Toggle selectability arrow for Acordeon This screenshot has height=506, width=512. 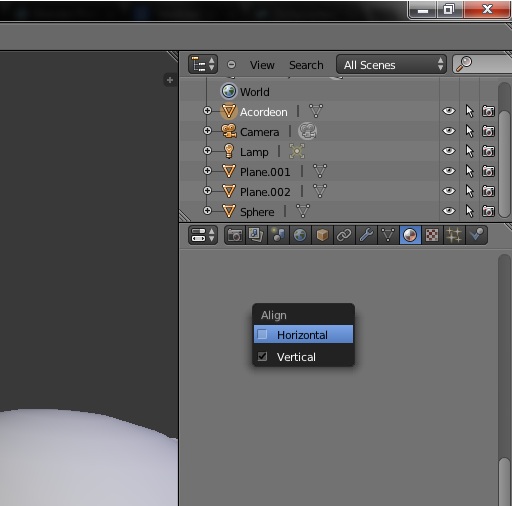(x=469, y=111)
